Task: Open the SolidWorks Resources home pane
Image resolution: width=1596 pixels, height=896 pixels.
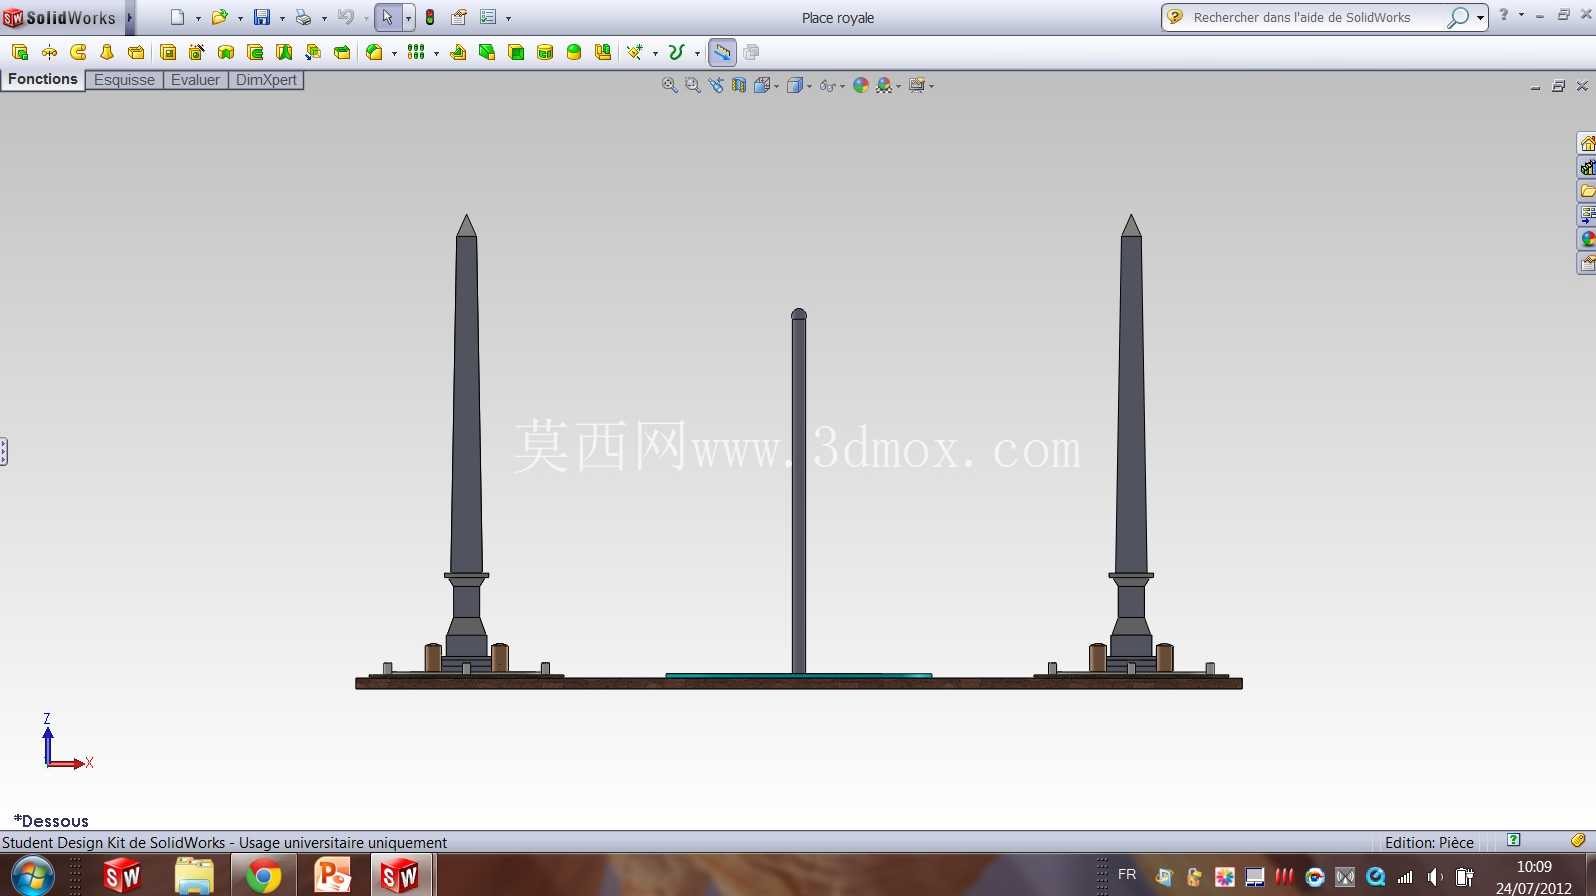Action: click(x=1587, y=143)
